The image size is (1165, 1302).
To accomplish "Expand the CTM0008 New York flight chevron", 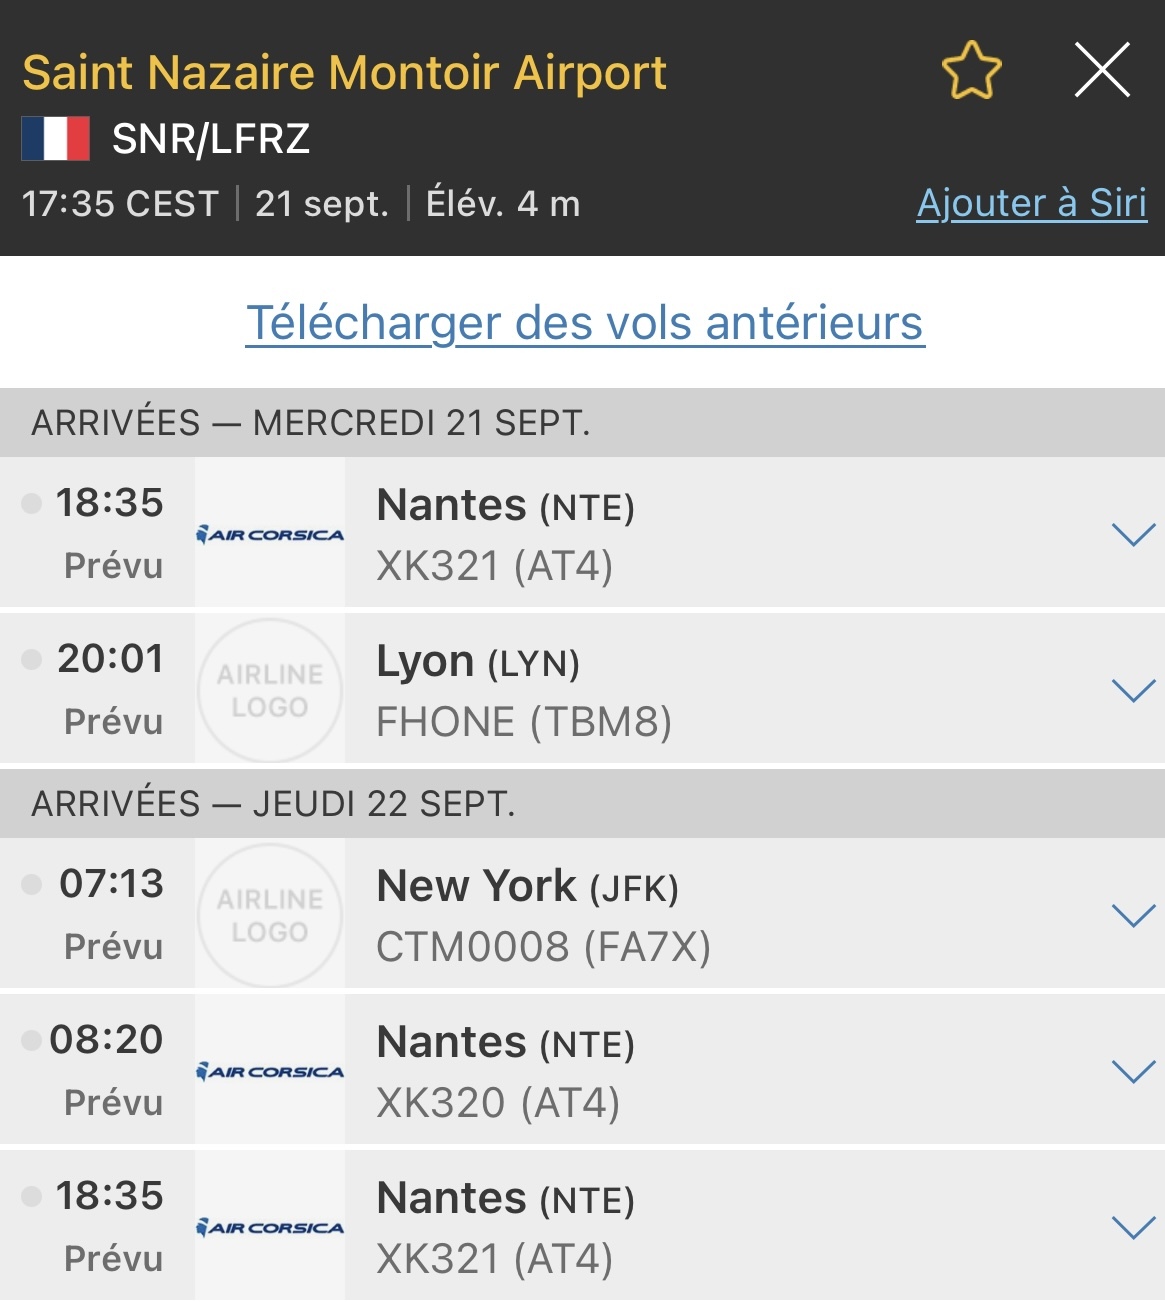I will (1133, 915).
